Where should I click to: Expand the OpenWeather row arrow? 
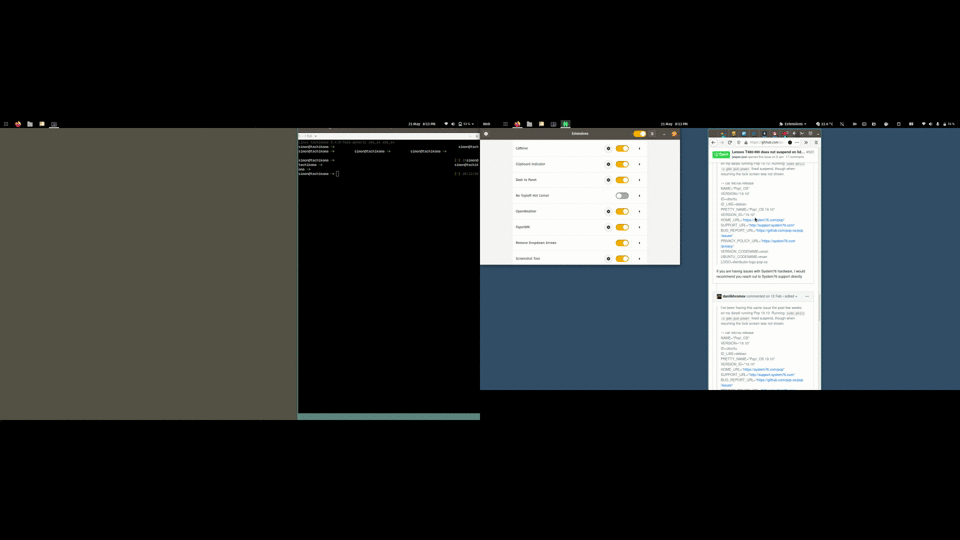pos(639,211)
